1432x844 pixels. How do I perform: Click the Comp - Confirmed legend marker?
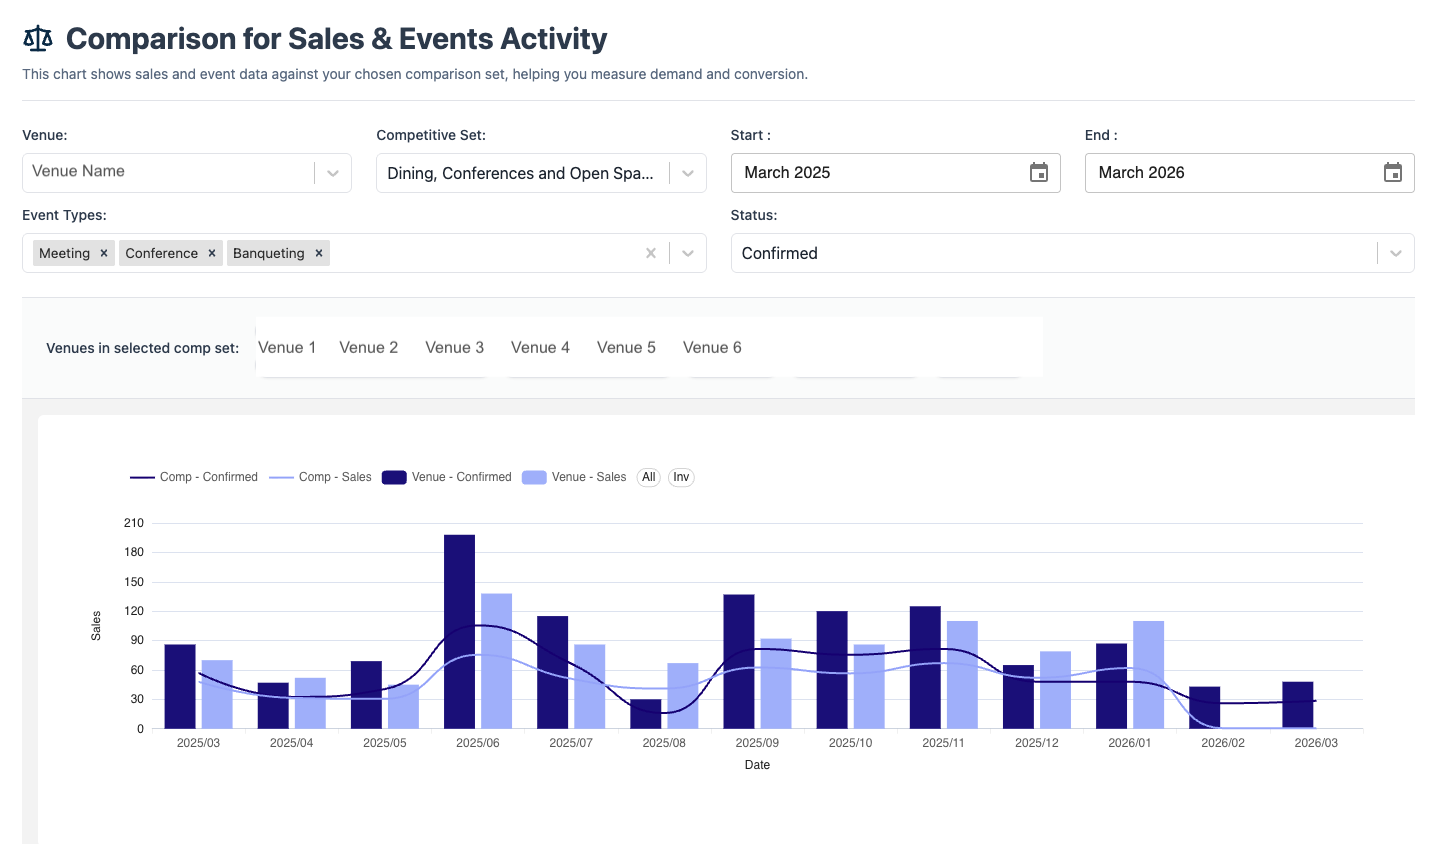tap(141, 477)
